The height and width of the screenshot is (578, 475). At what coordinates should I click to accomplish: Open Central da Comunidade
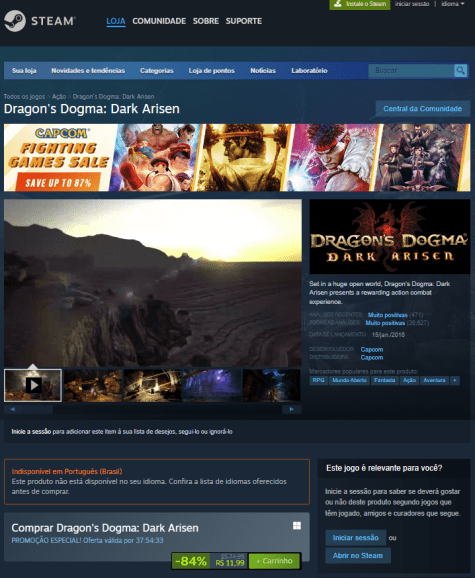(x=423, y=109)
